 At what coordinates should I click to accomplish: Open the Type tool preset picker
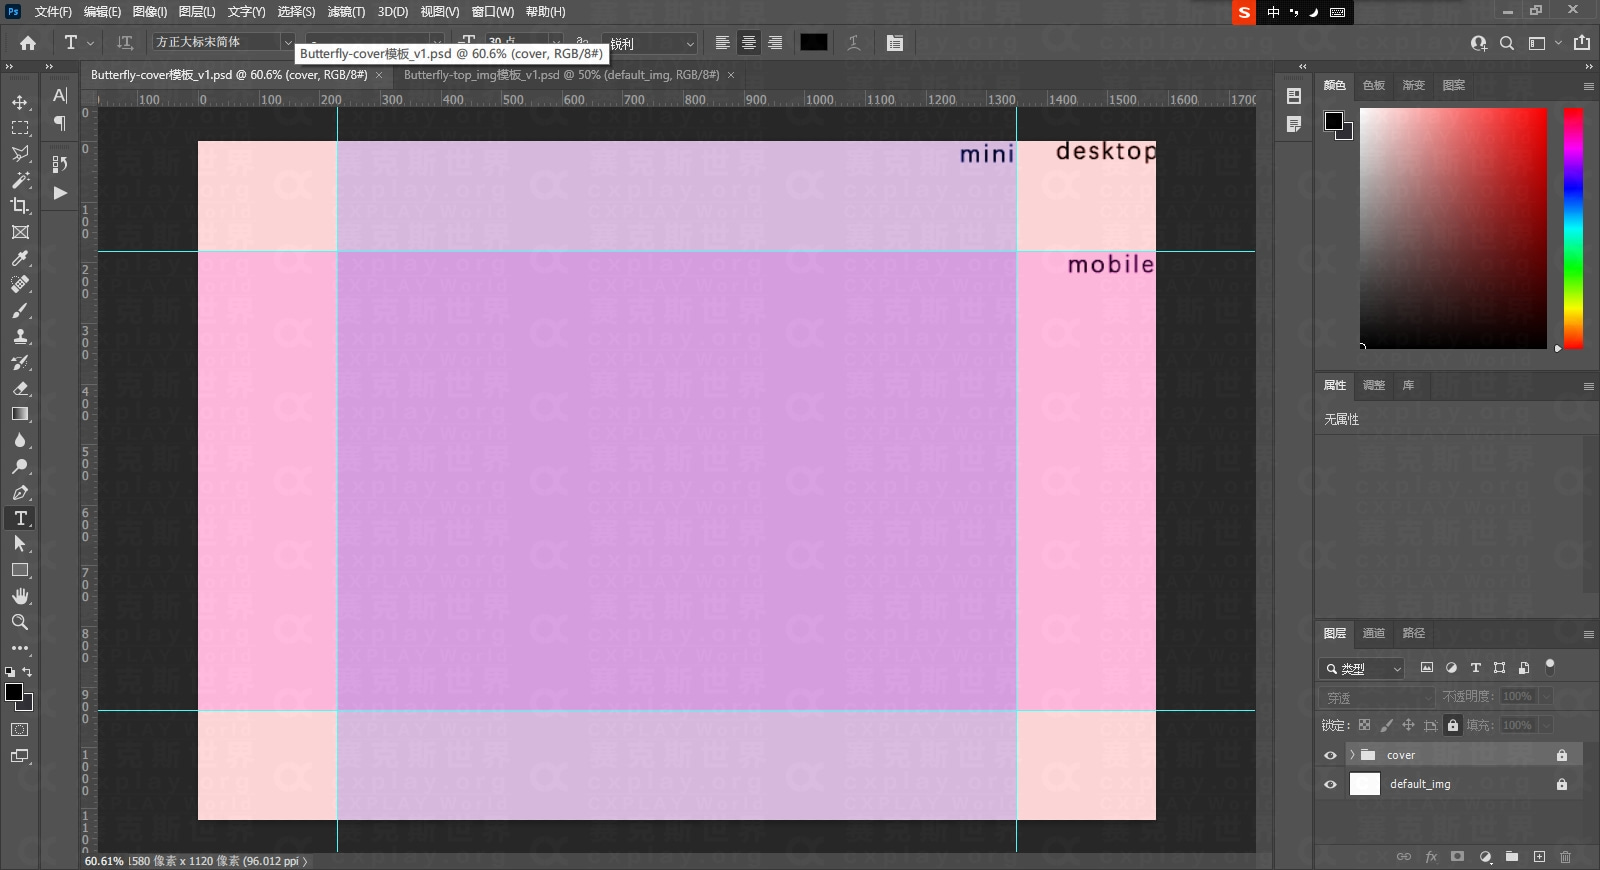click(78, 43)
